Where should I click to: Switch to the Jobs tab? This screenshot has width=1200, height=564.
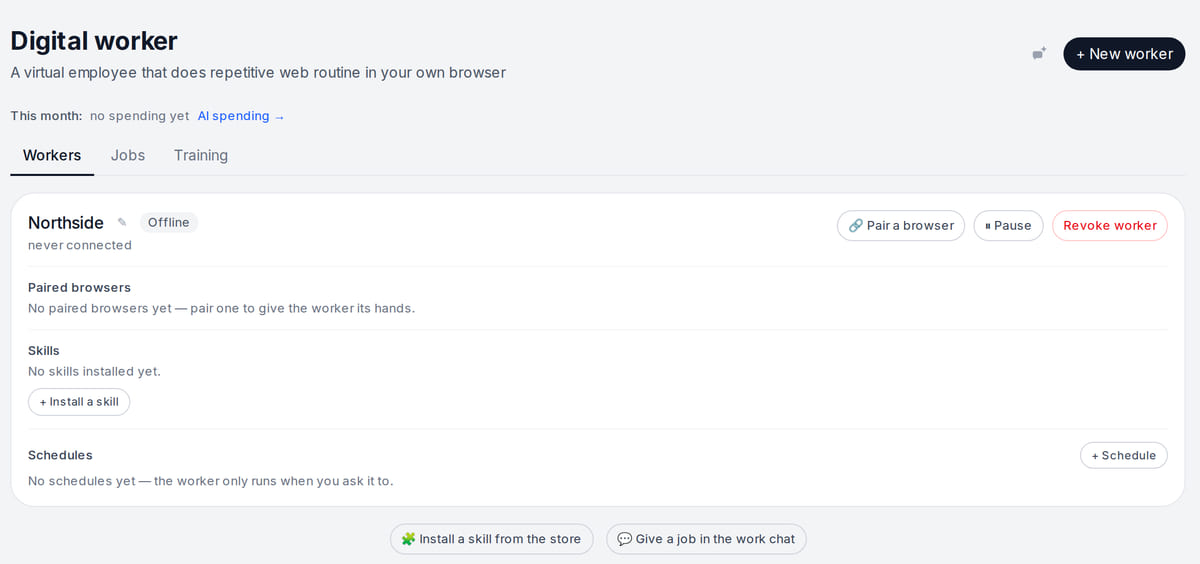pos(128,155)
